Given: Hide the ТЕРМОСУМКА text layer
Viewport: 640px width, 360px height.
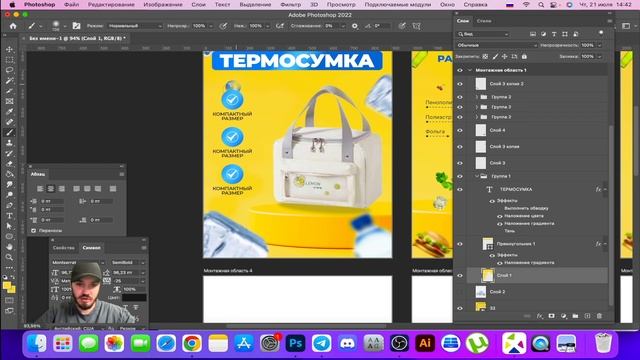Looking at the screenshot, I should tap(460, 189).
